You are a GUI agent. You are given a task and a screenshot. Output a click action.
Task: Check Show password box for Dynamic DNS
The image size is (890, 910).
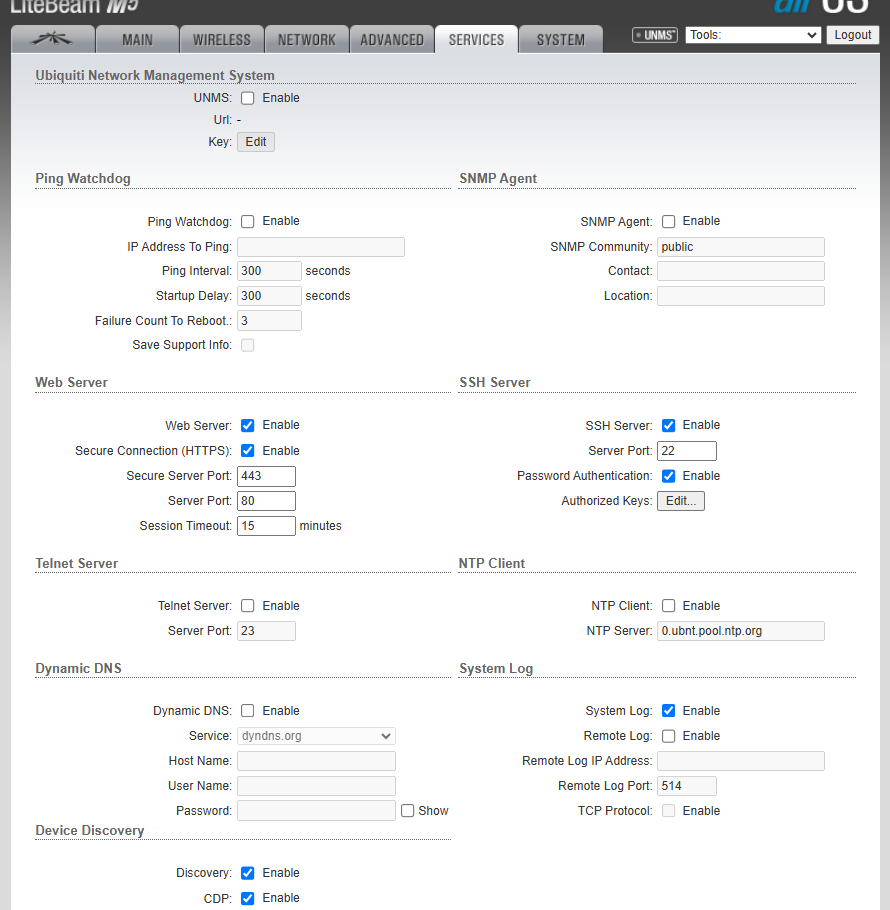click(407, 811)
